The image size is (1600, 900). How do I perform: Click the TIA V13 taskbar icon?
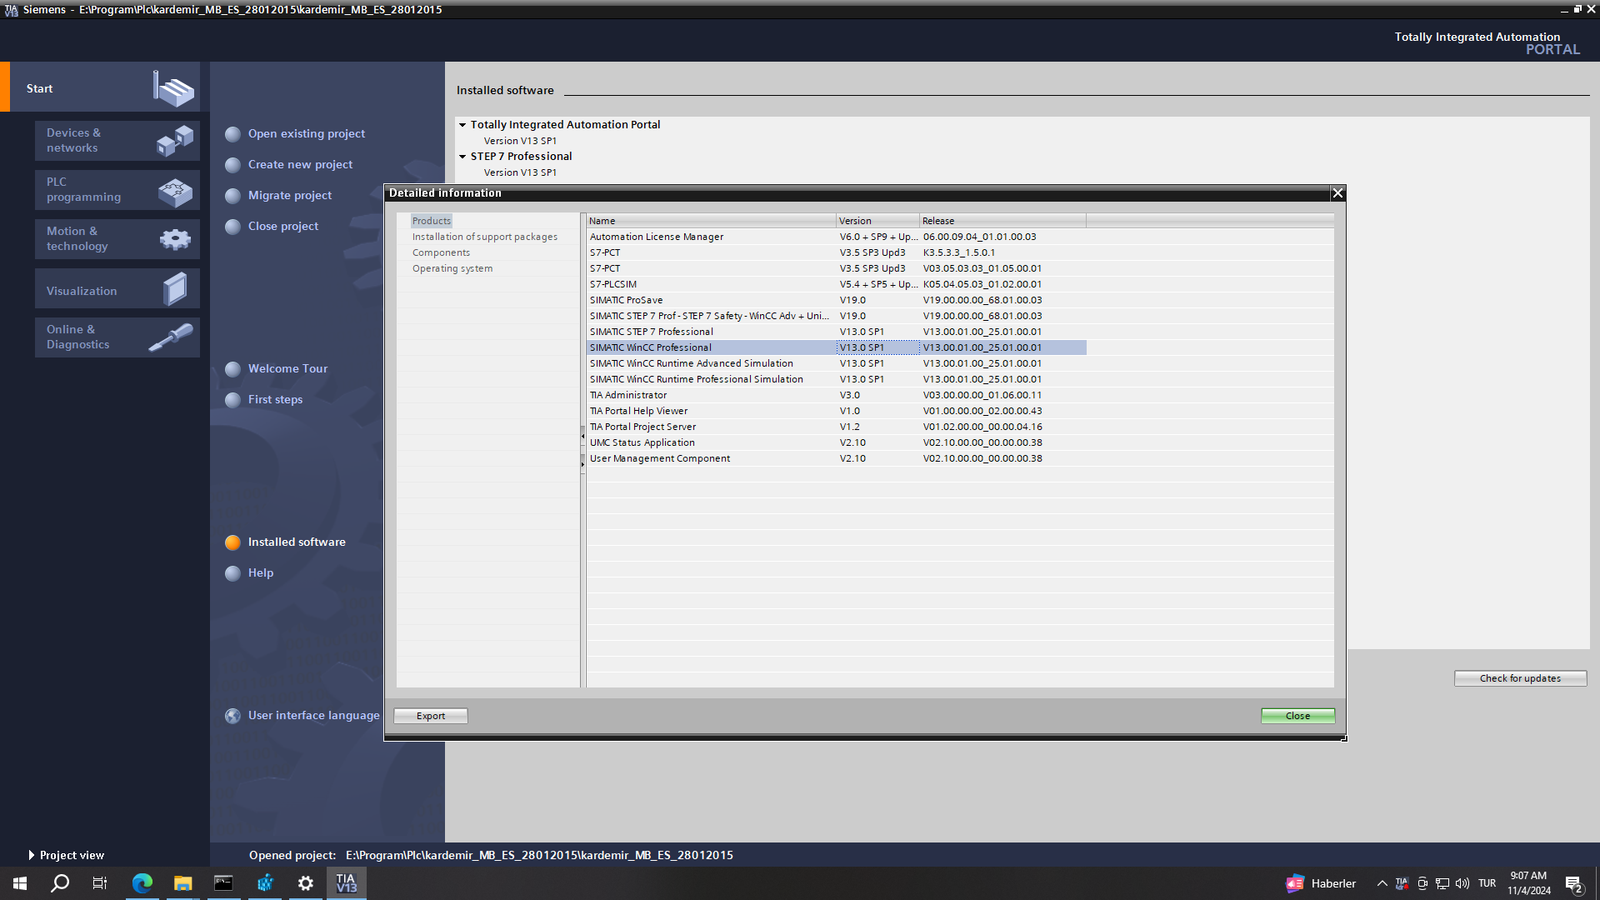click(346, 883)
